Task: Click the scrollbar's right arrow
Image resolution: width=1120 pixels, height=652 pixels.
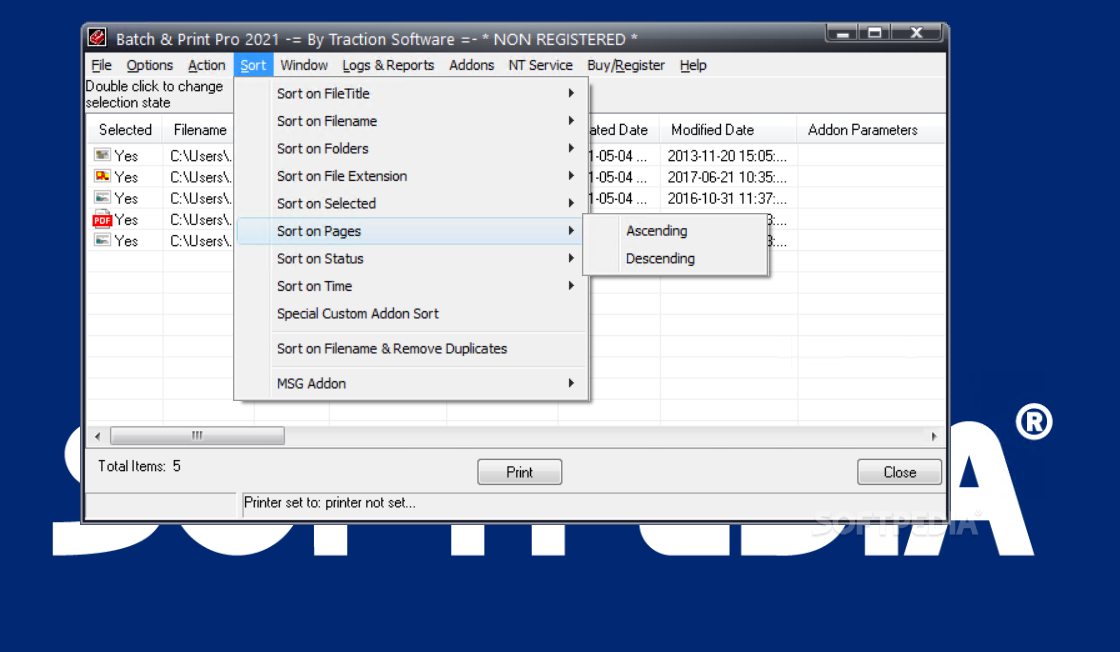Action: 934,436
